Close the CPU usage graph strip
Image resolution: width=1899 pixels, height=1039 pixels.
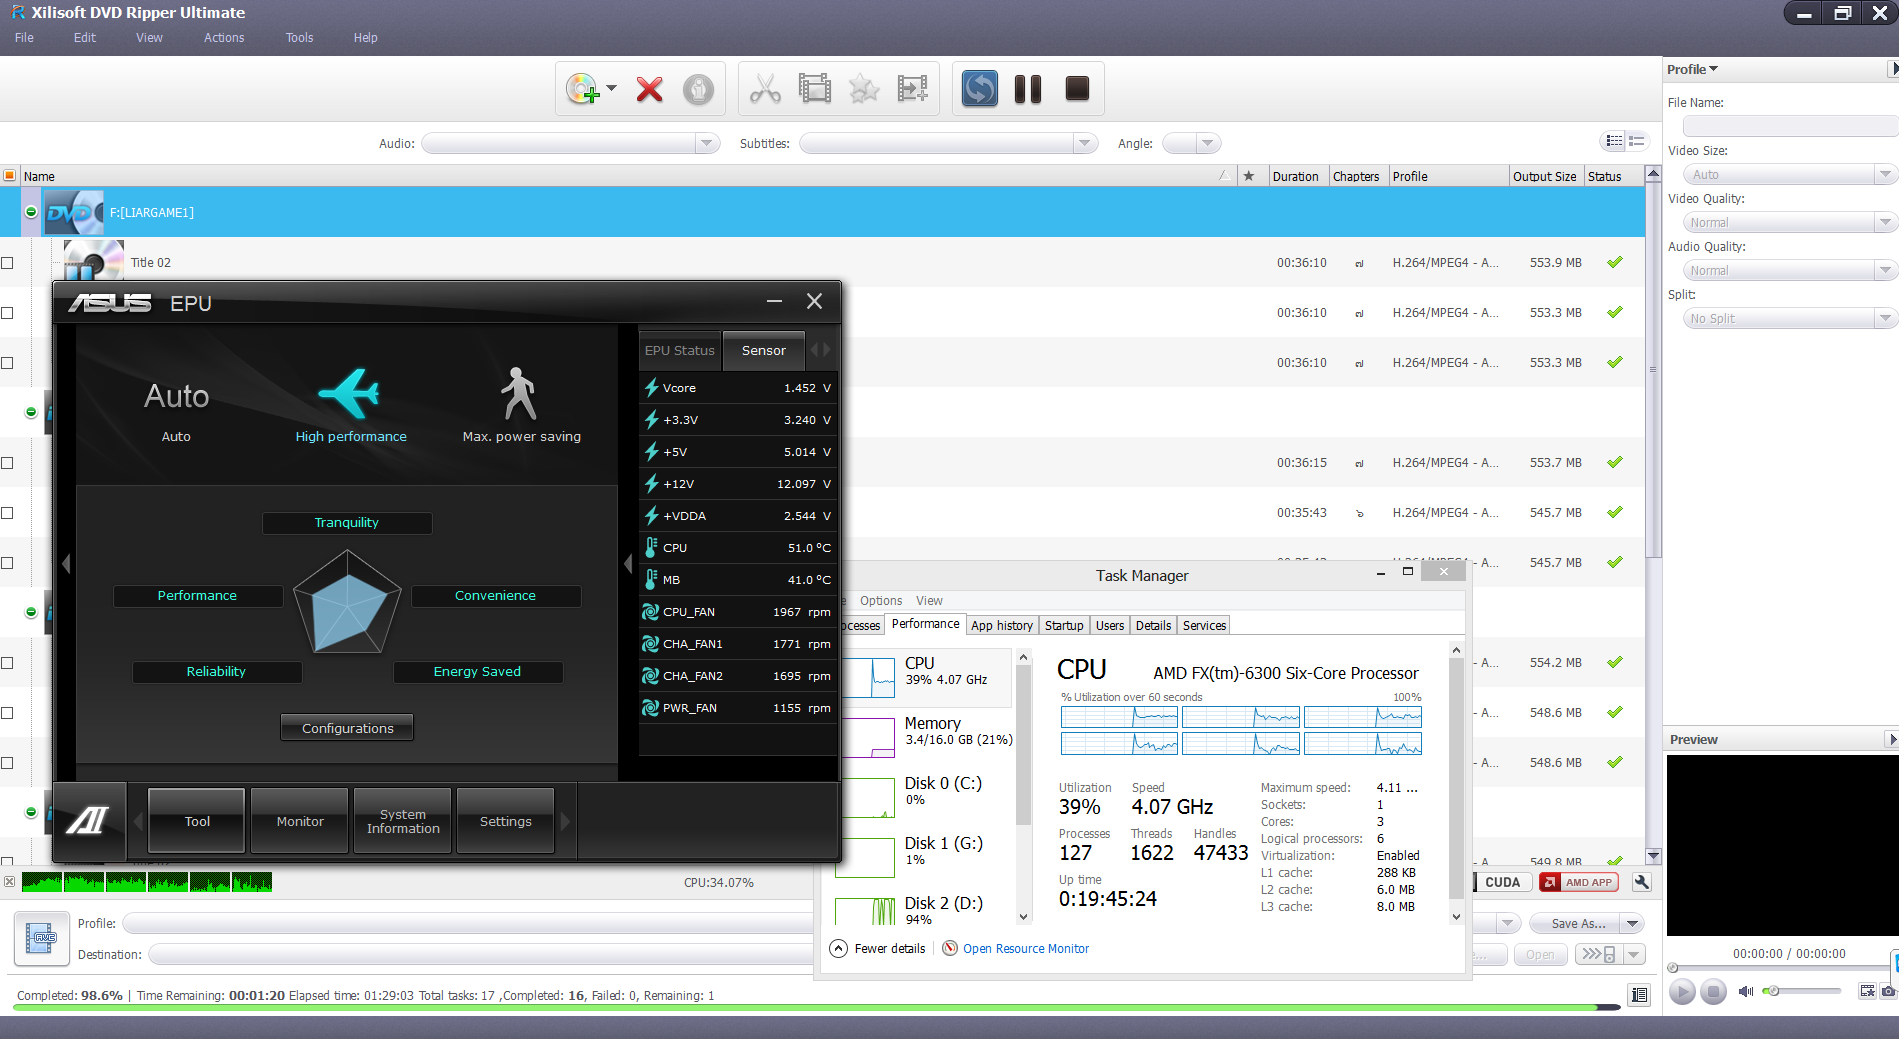click(x=9, y=882)
